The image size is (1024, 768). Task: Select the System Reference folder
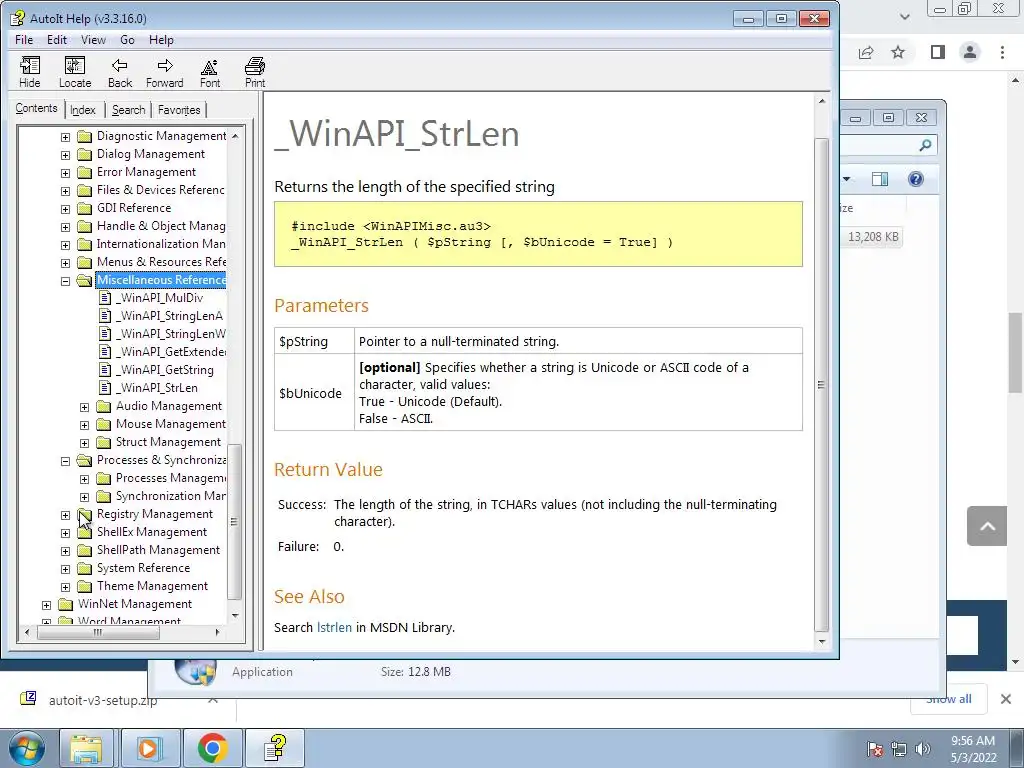[144, 568]
